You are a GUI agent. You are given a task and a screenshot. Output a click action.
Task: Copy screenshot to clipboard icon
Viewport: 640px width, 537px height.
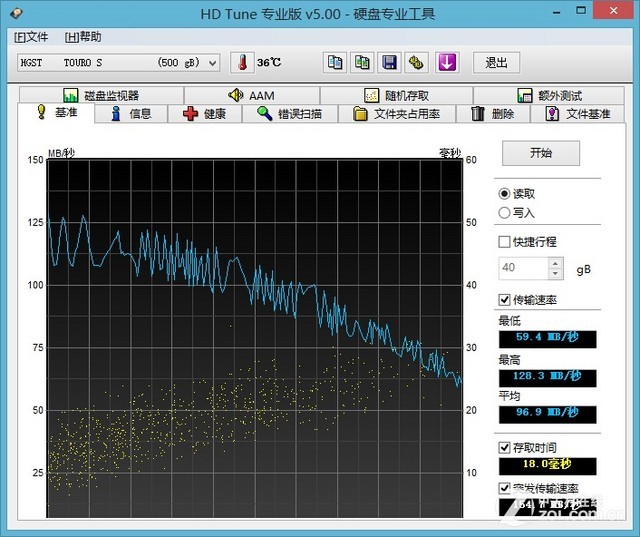point(362,63)
